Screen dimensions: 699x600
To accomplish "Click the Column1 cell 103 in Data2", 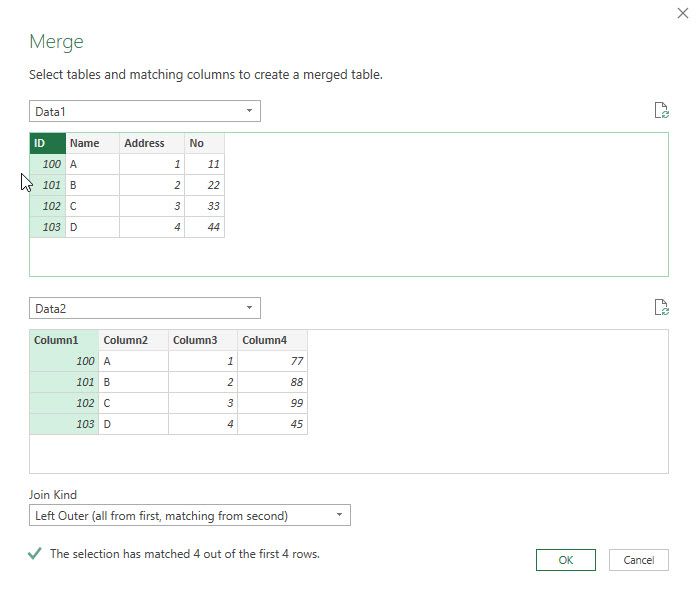I will pos(64,424).
